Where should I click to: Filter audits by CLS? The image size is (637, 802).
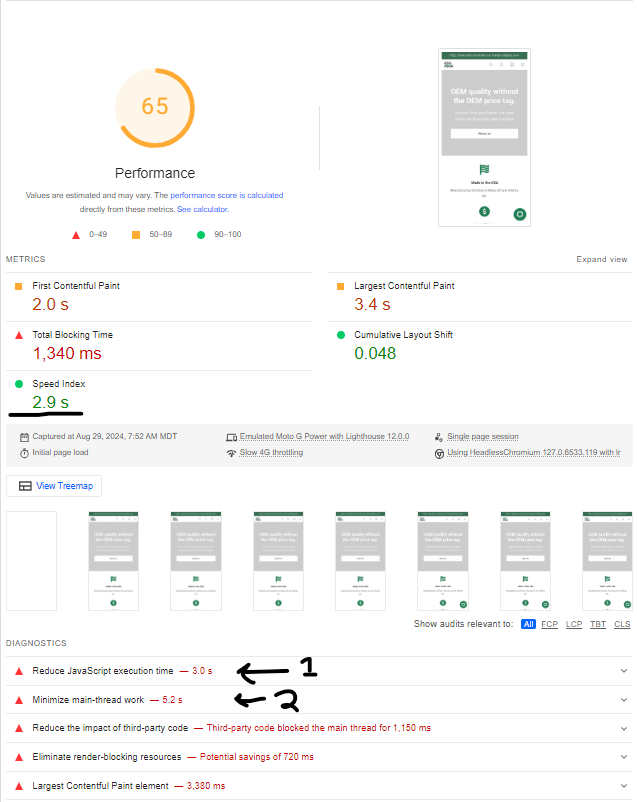coord(622,624)
